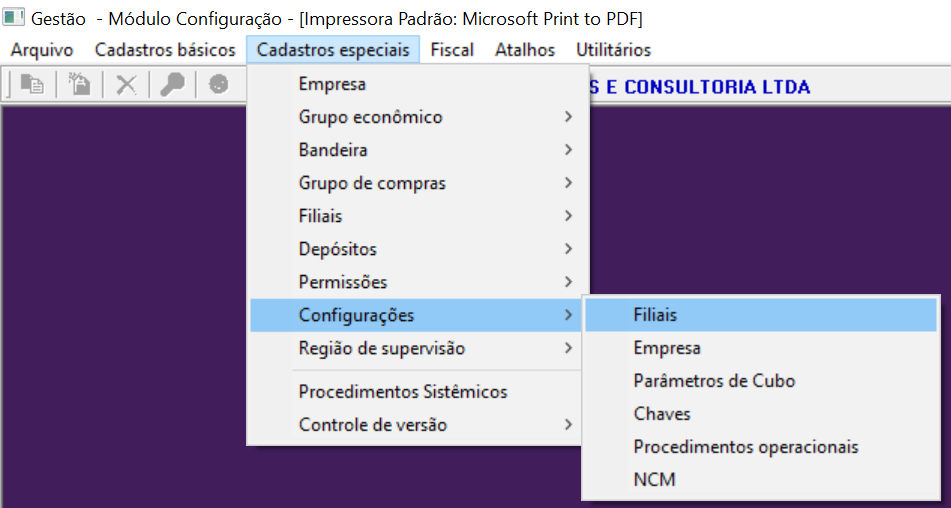This screenshot has width=951, height=508.
Task: Choose Parâmetros de Cubo option
Action: 714,381
